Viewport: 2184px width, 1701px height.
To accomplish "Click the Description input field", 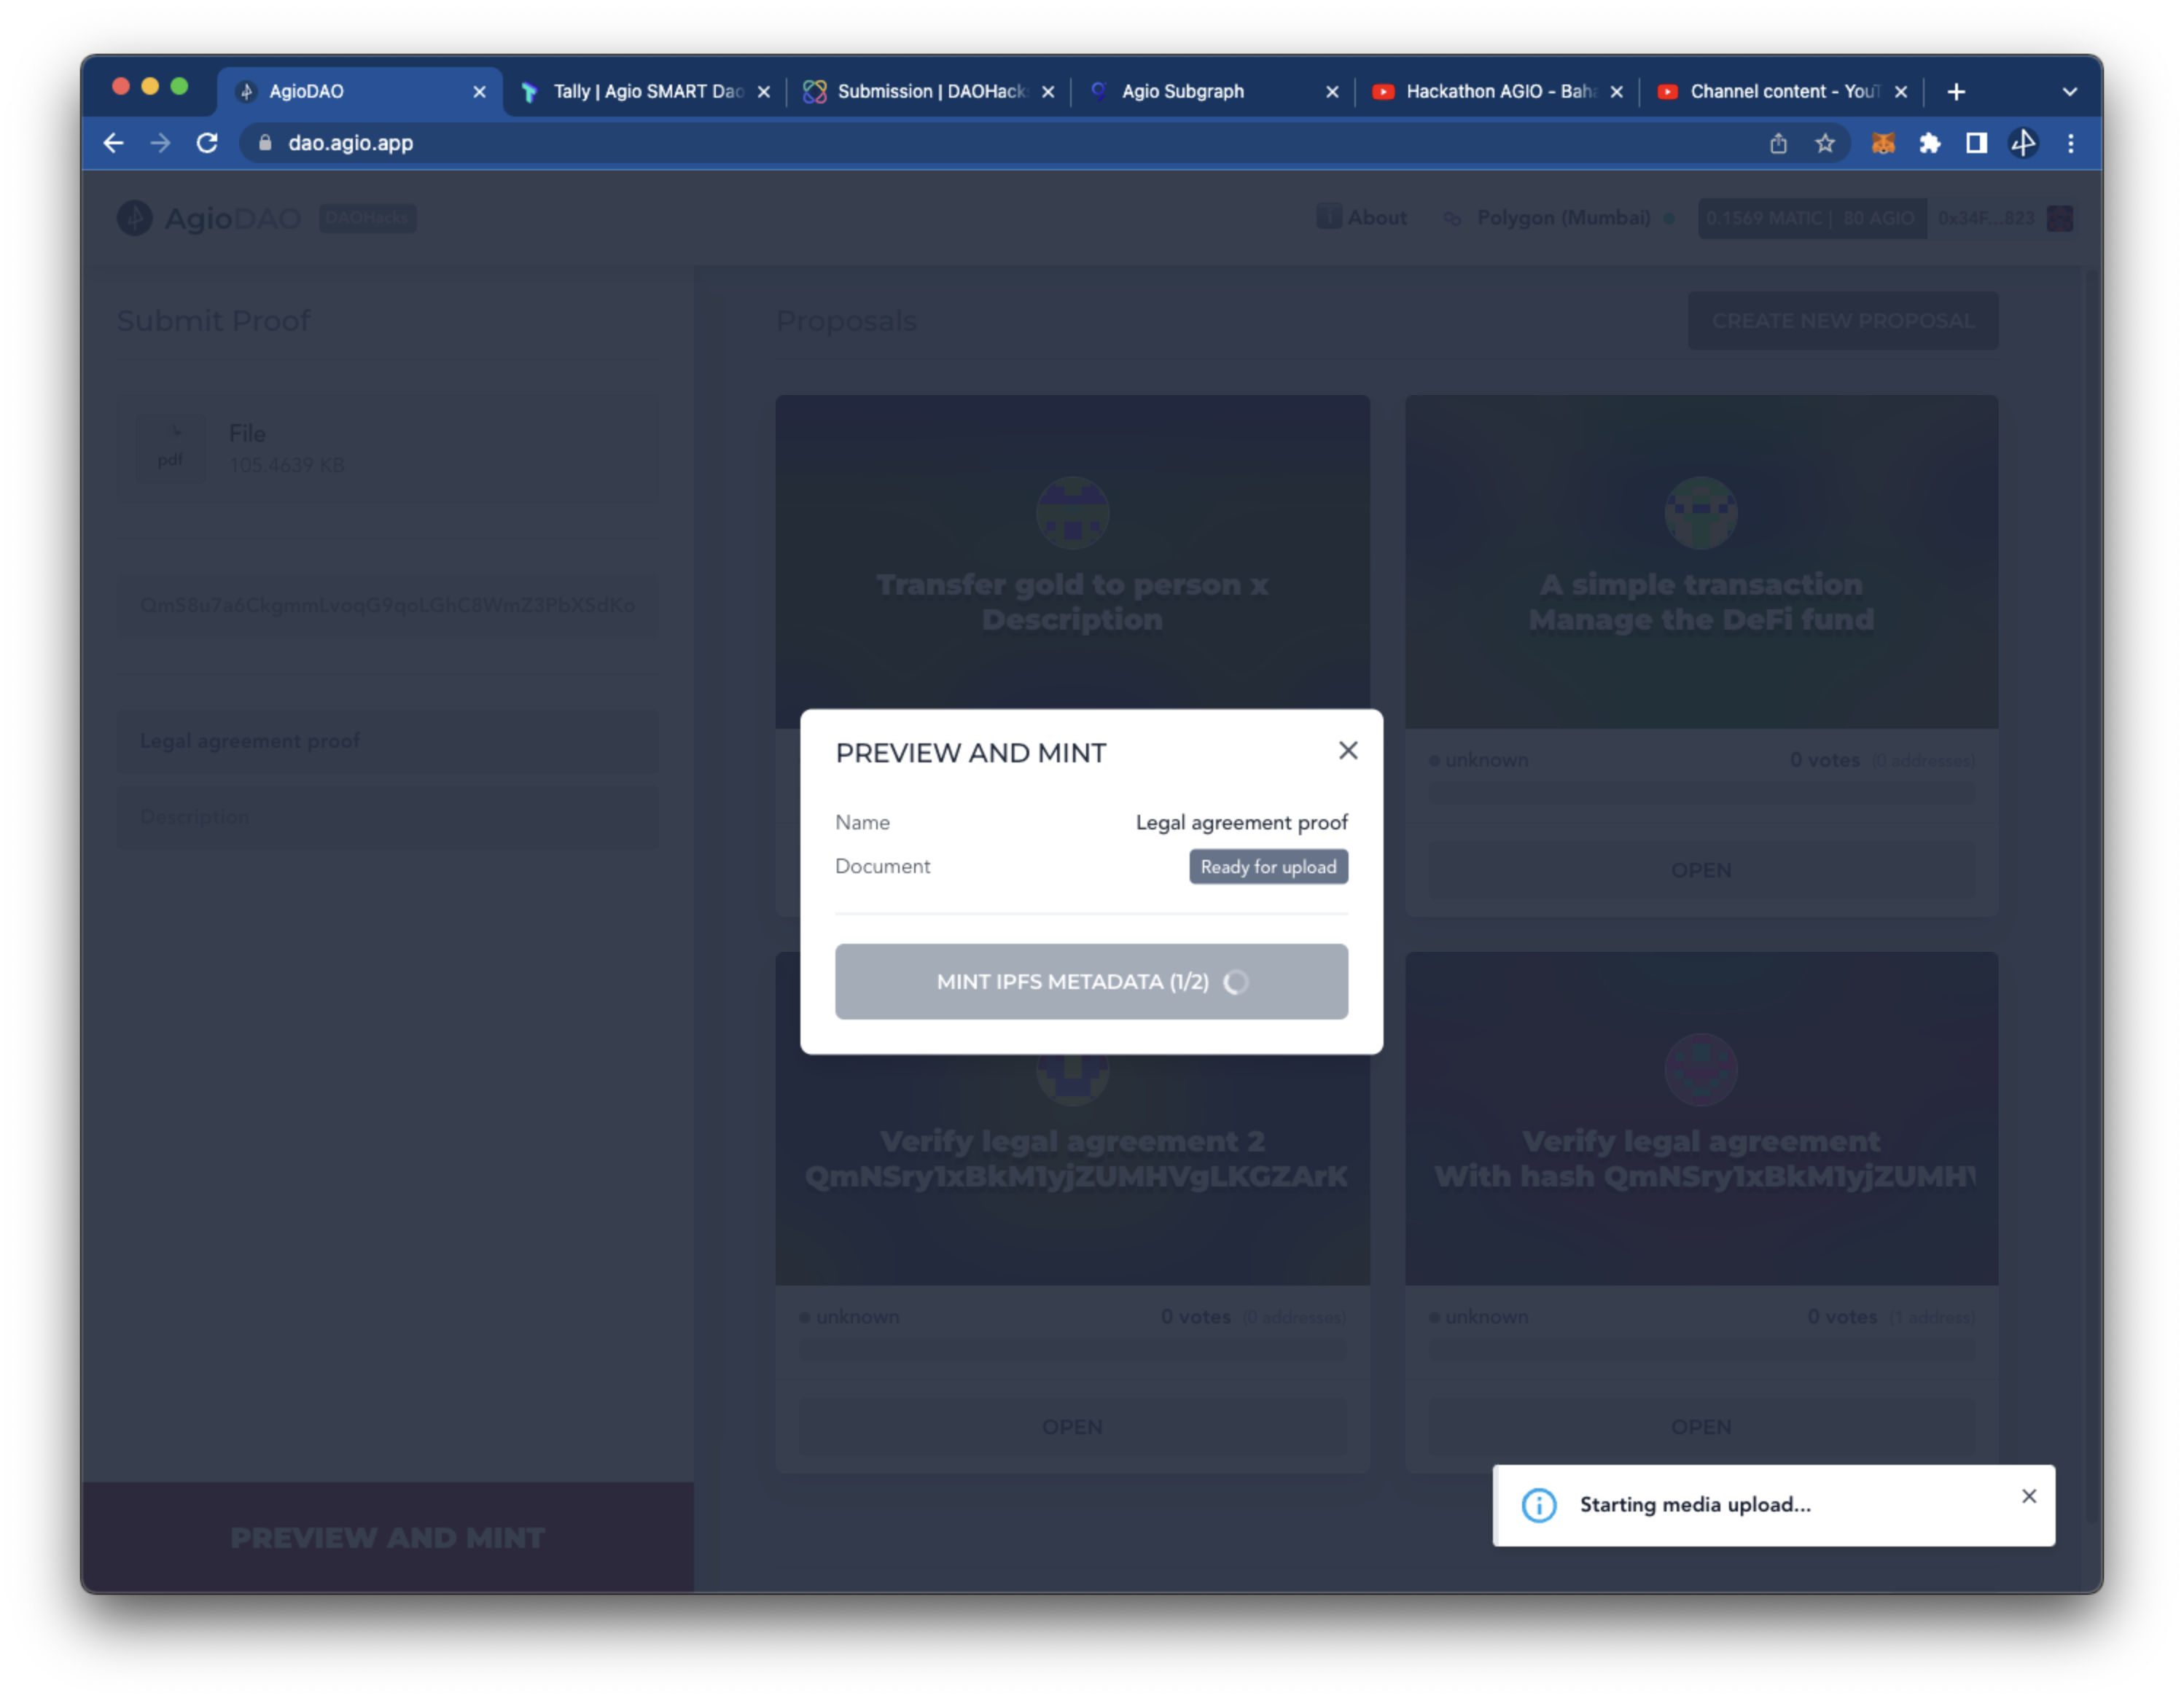I will [388, 817].
